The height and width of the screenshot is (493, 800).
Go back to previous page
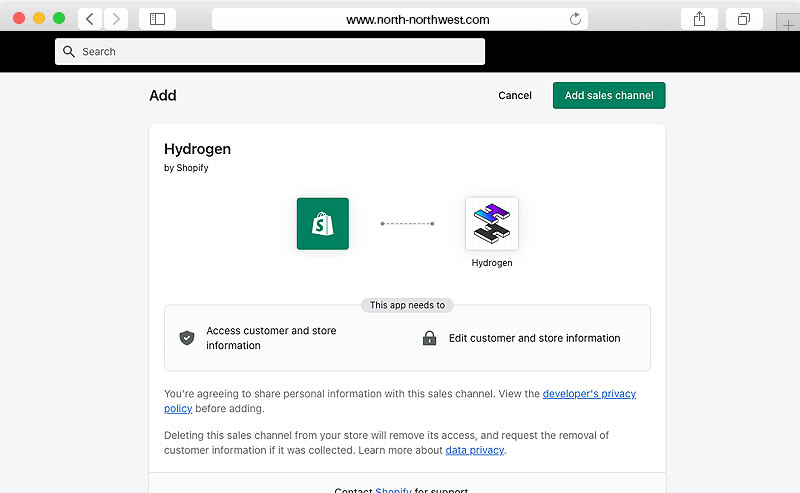pyautogui.click(x=90, y=19)
